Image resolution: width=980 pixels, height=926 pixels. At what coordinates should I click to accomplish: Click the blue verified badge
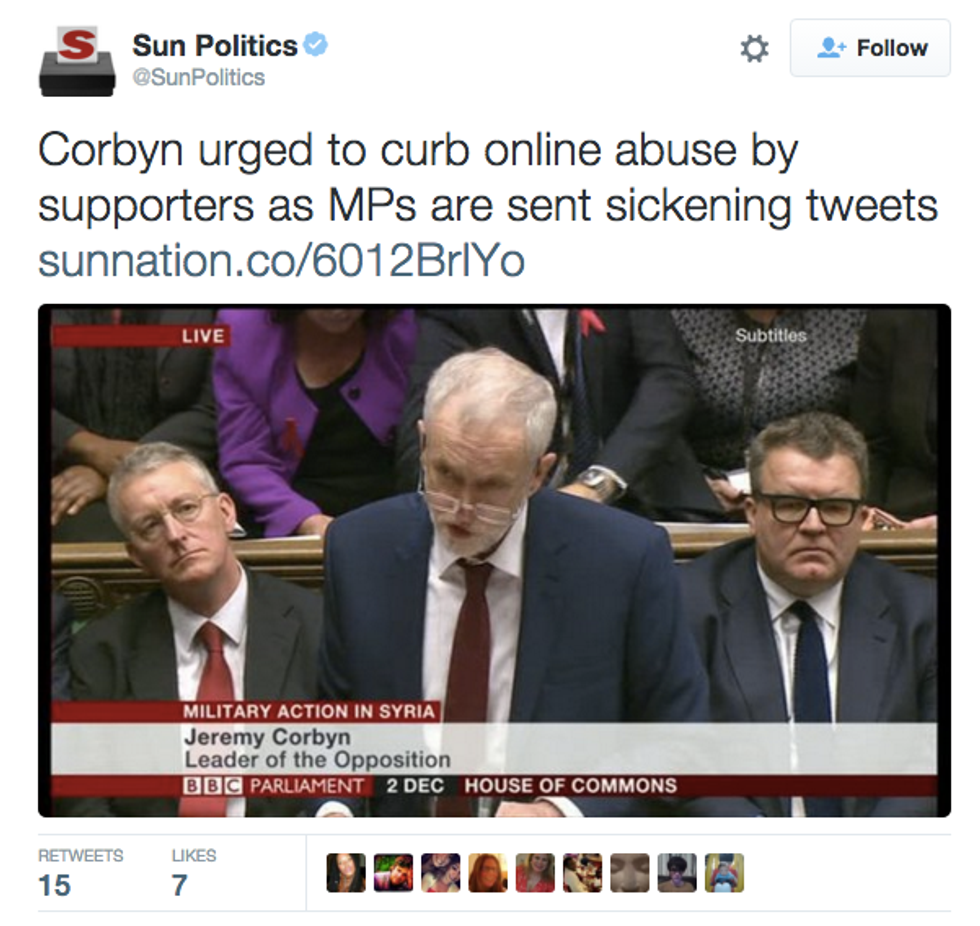[316, 44]
